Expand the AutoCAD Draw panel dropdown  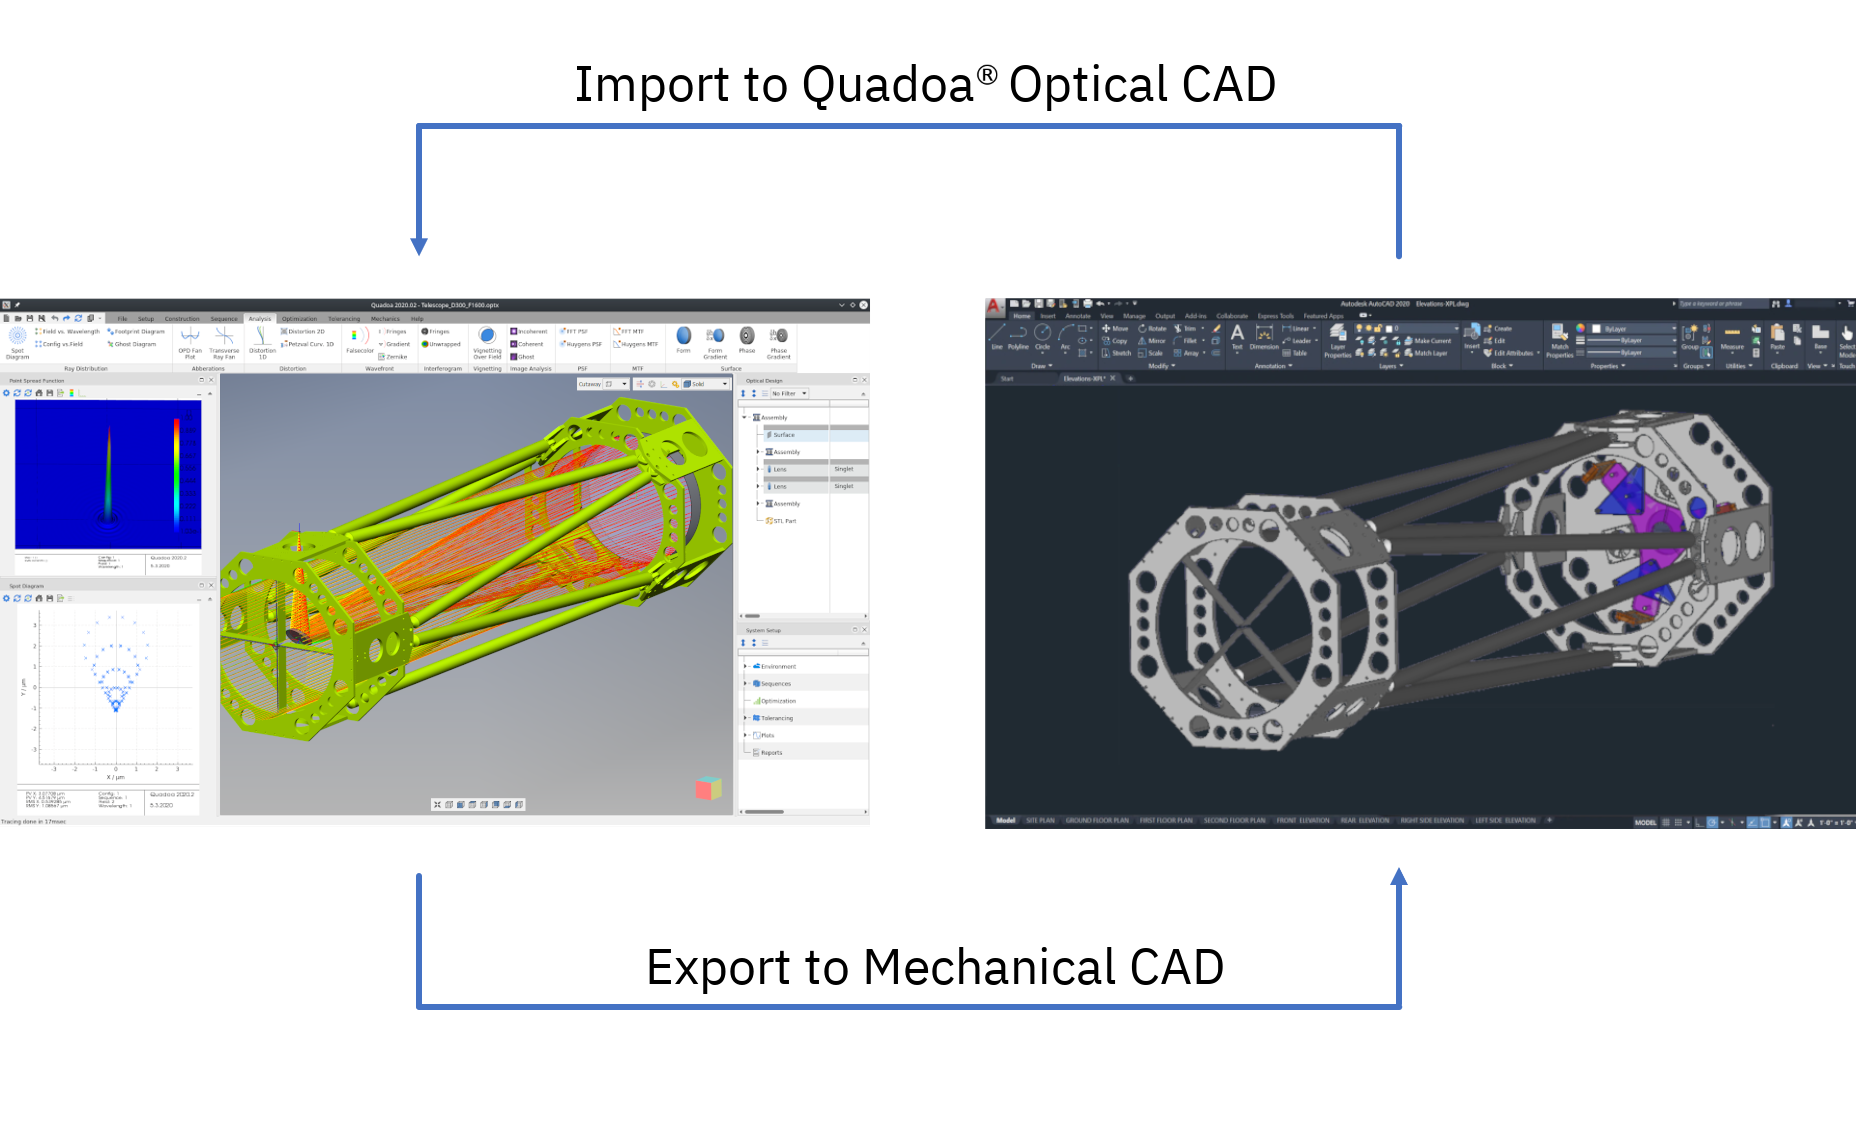tap(1042, 366)
